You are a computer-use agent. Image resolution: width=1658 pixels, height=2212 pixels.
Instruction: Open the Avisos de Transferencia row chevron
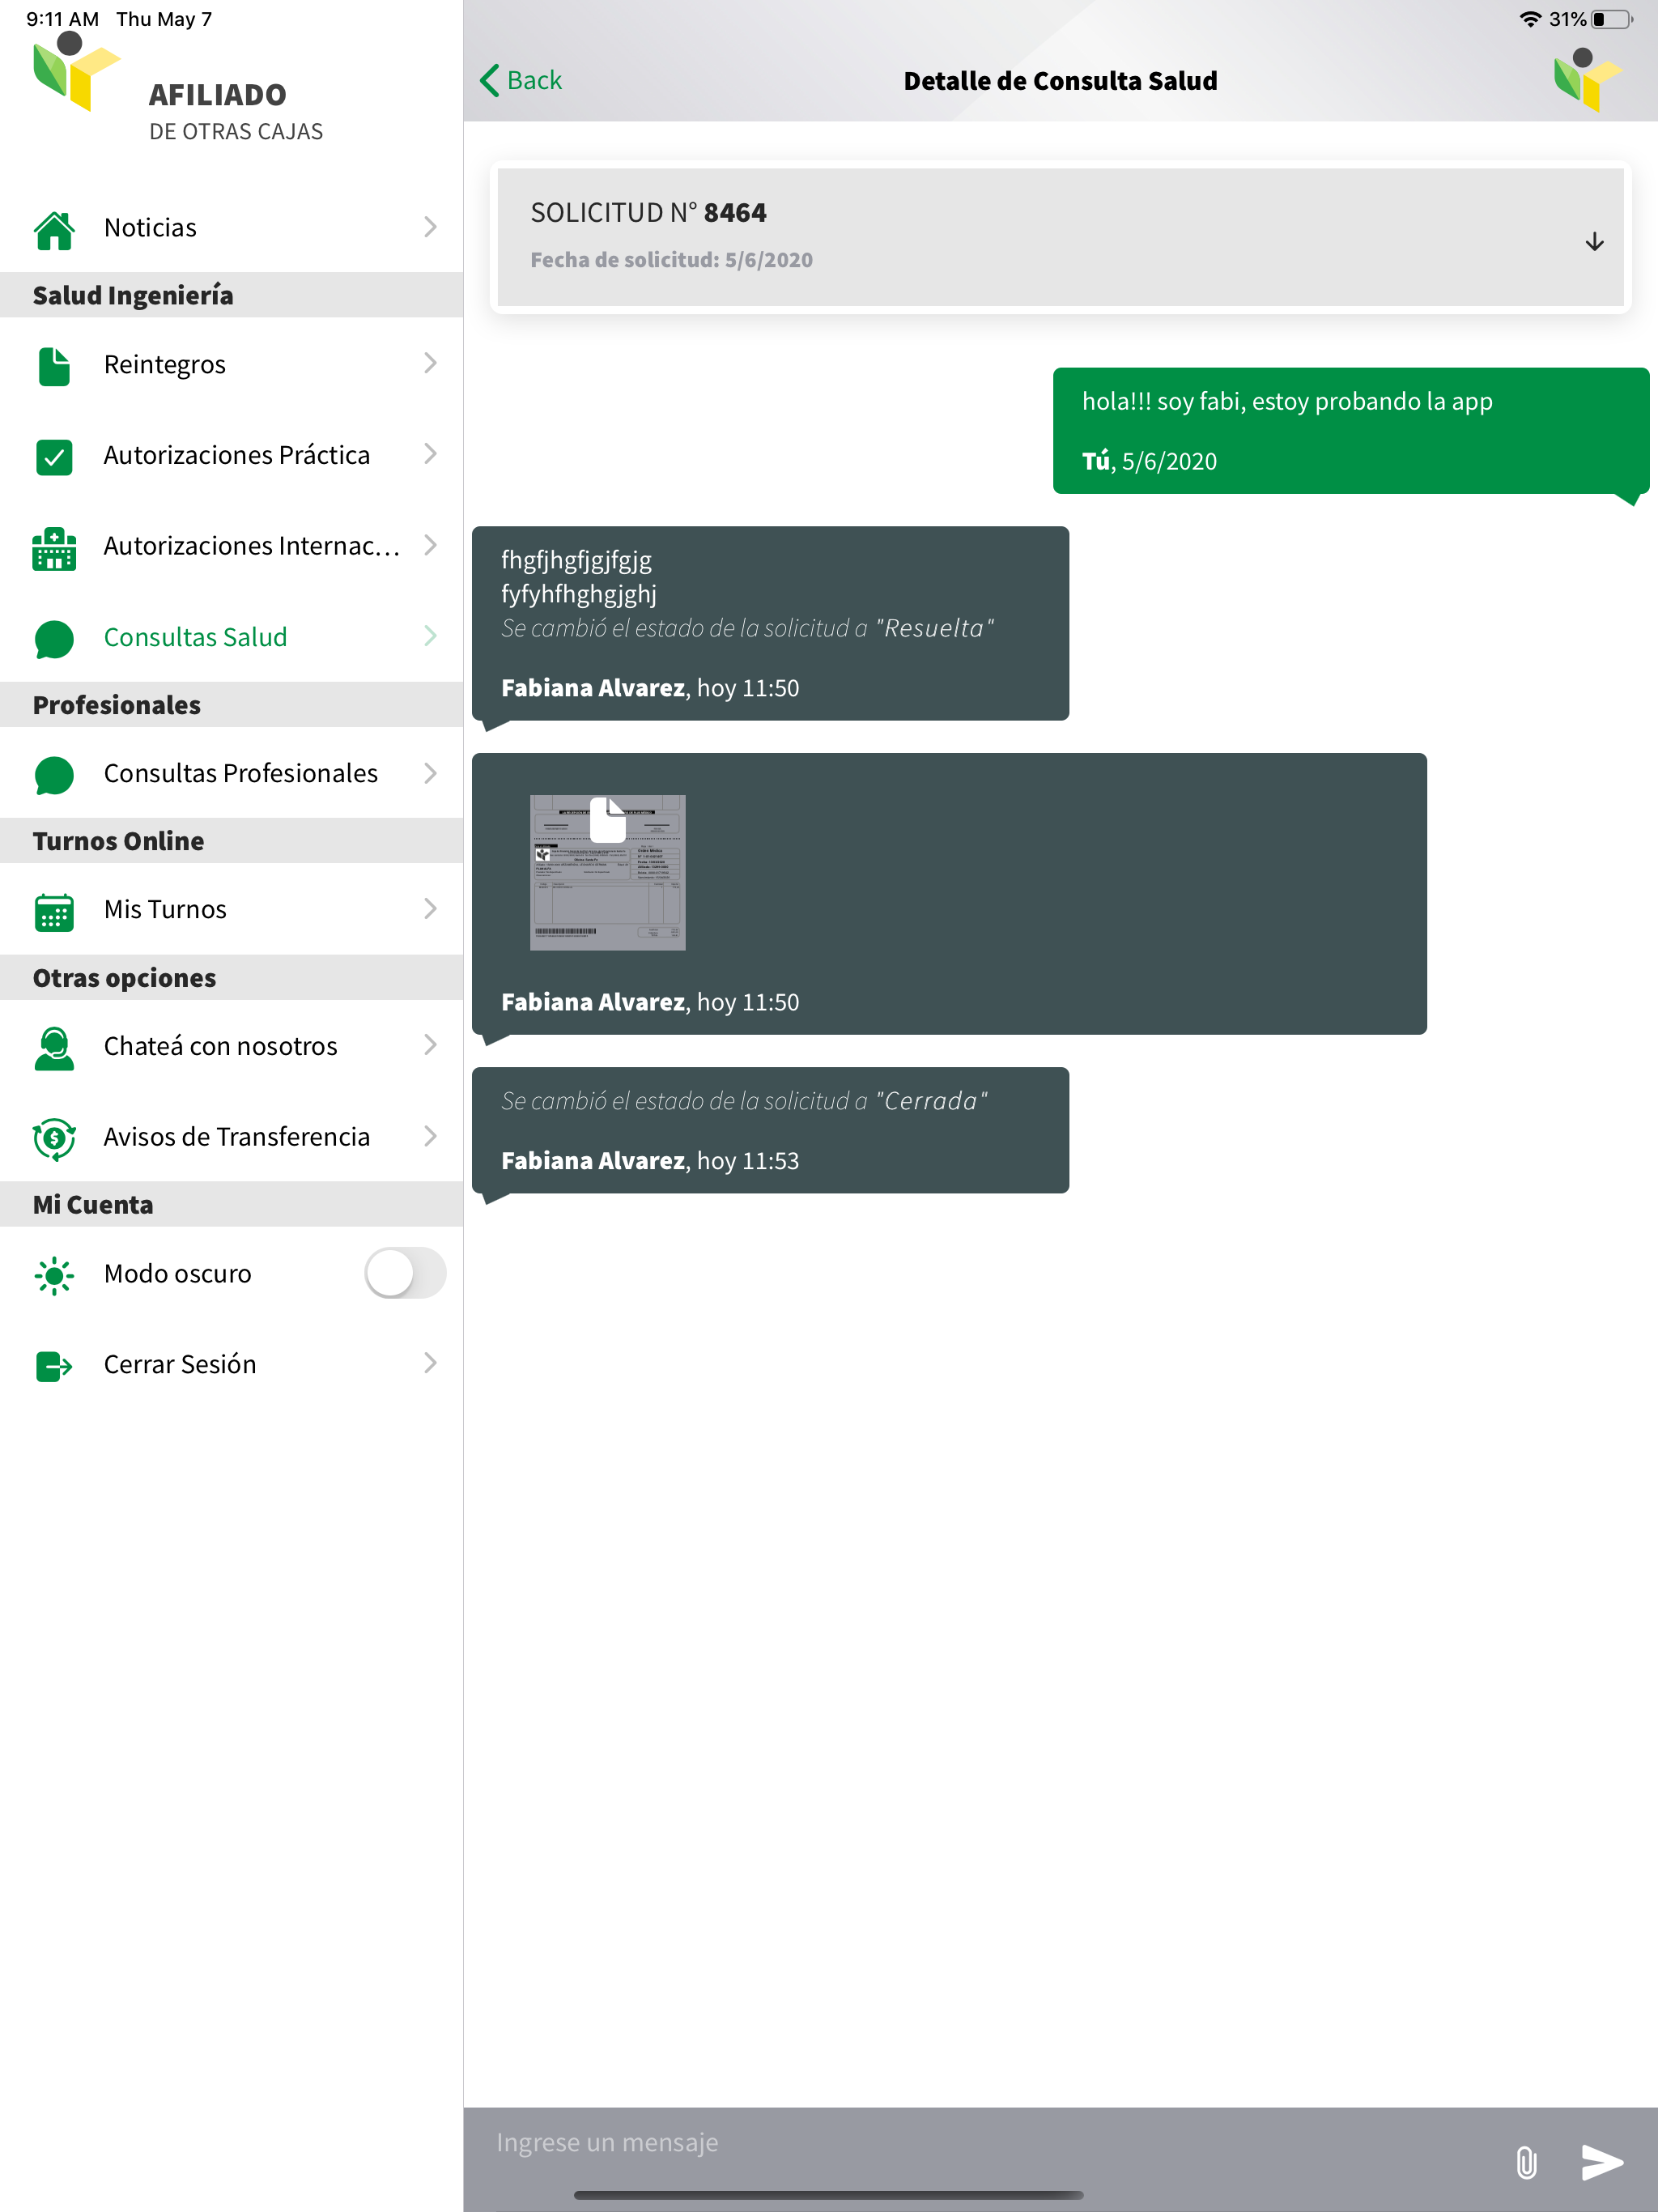coord(430,1136)
